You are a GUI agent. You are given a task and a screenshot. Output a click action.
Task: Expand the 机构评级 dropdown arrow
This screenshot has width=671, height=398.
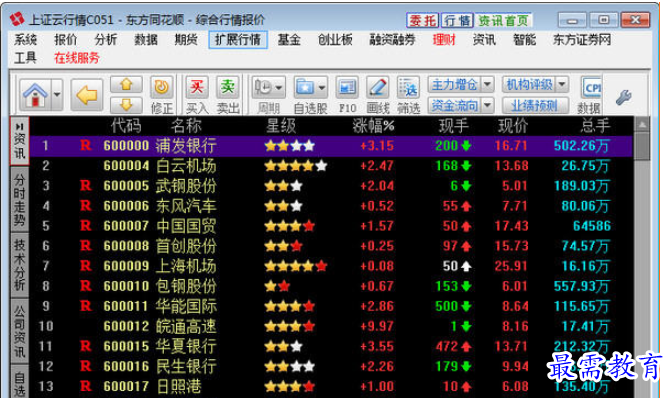point(562,84)
